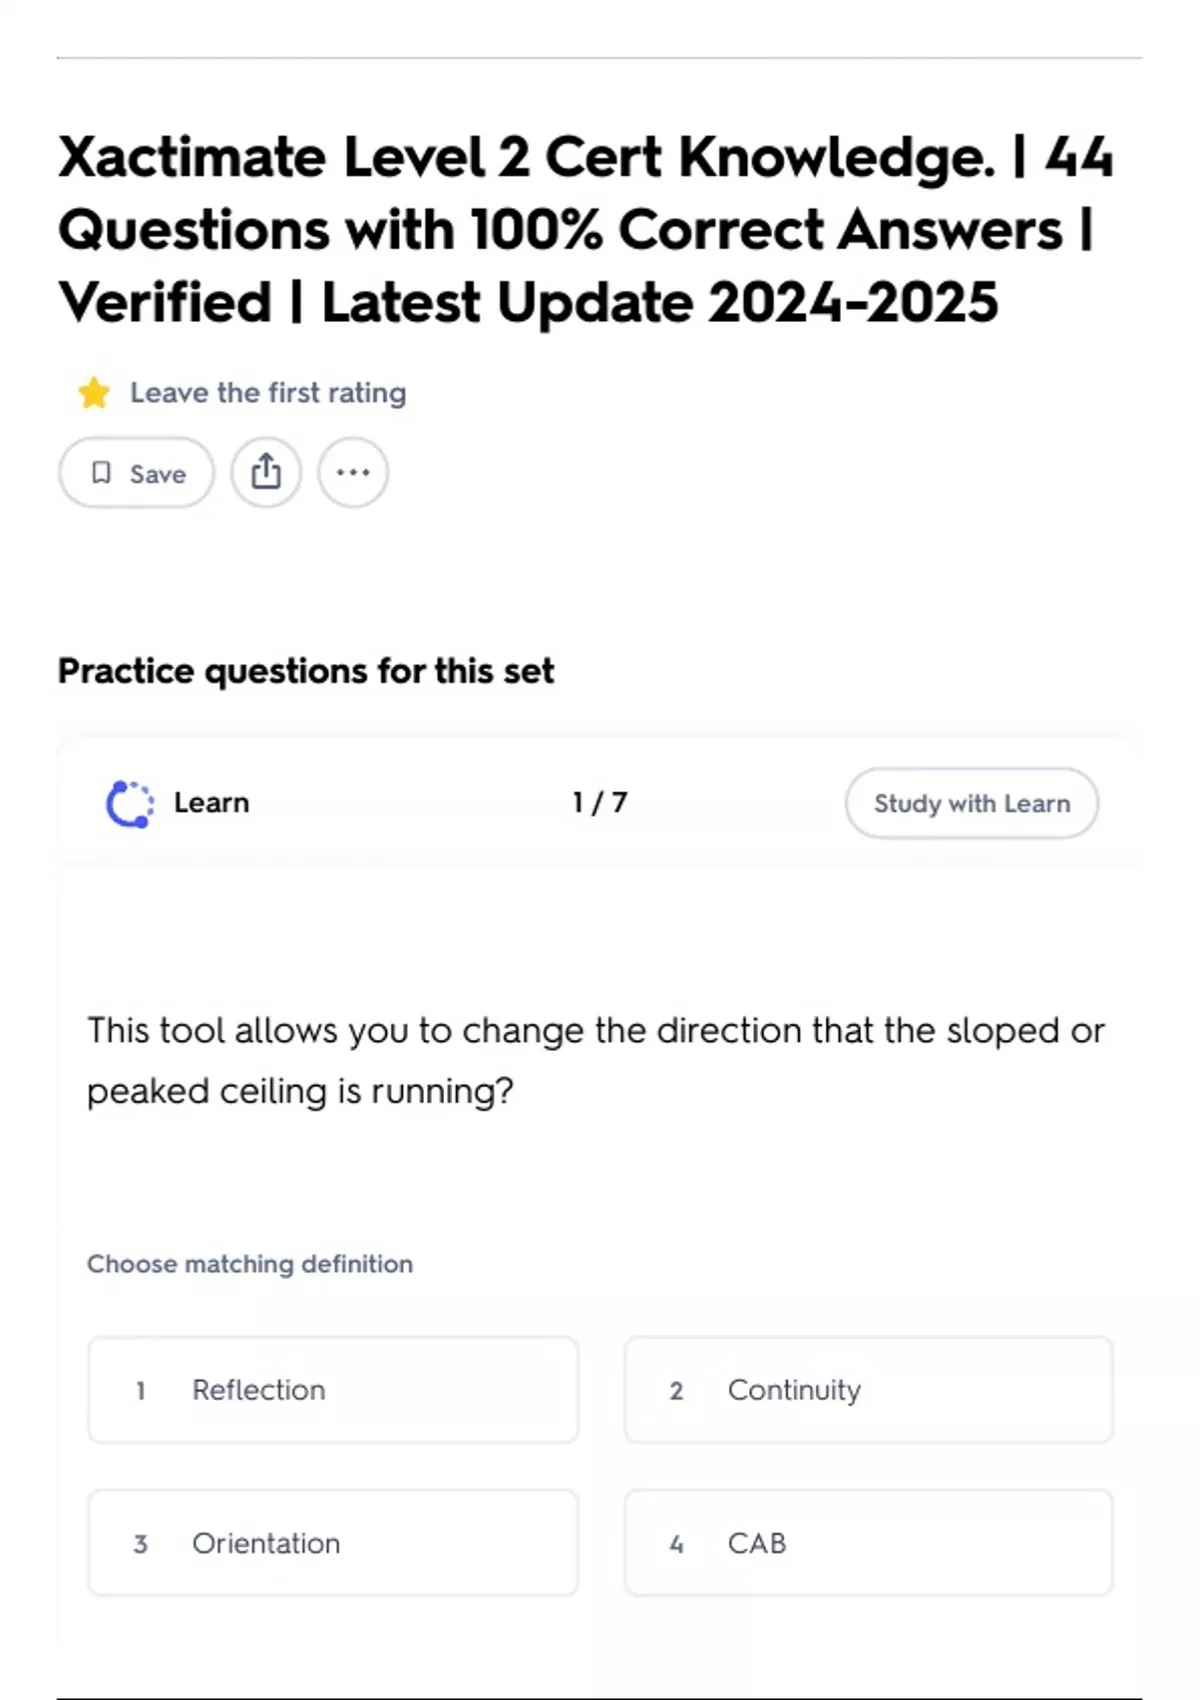Viewport: 1200px width, 1700px height.
Task: Click the number 2 badge beside Continuity
Action: click(676, 1391)
